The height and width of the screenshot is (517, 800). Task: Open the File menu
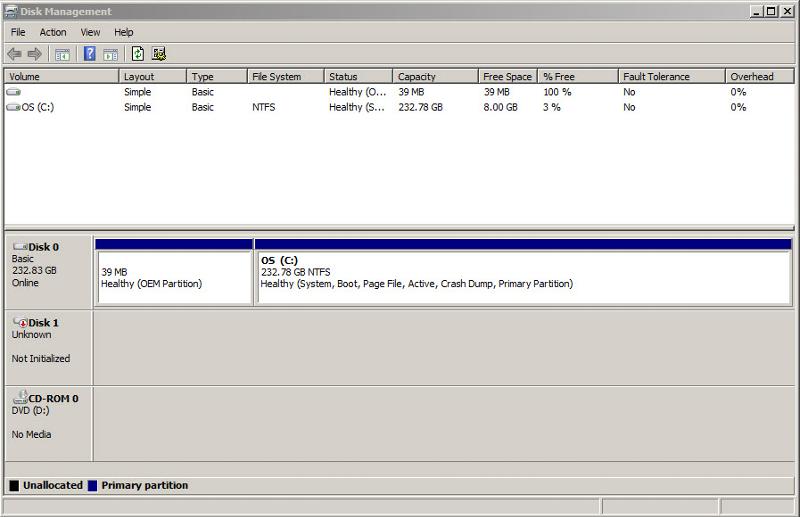[x=18, y=32]
